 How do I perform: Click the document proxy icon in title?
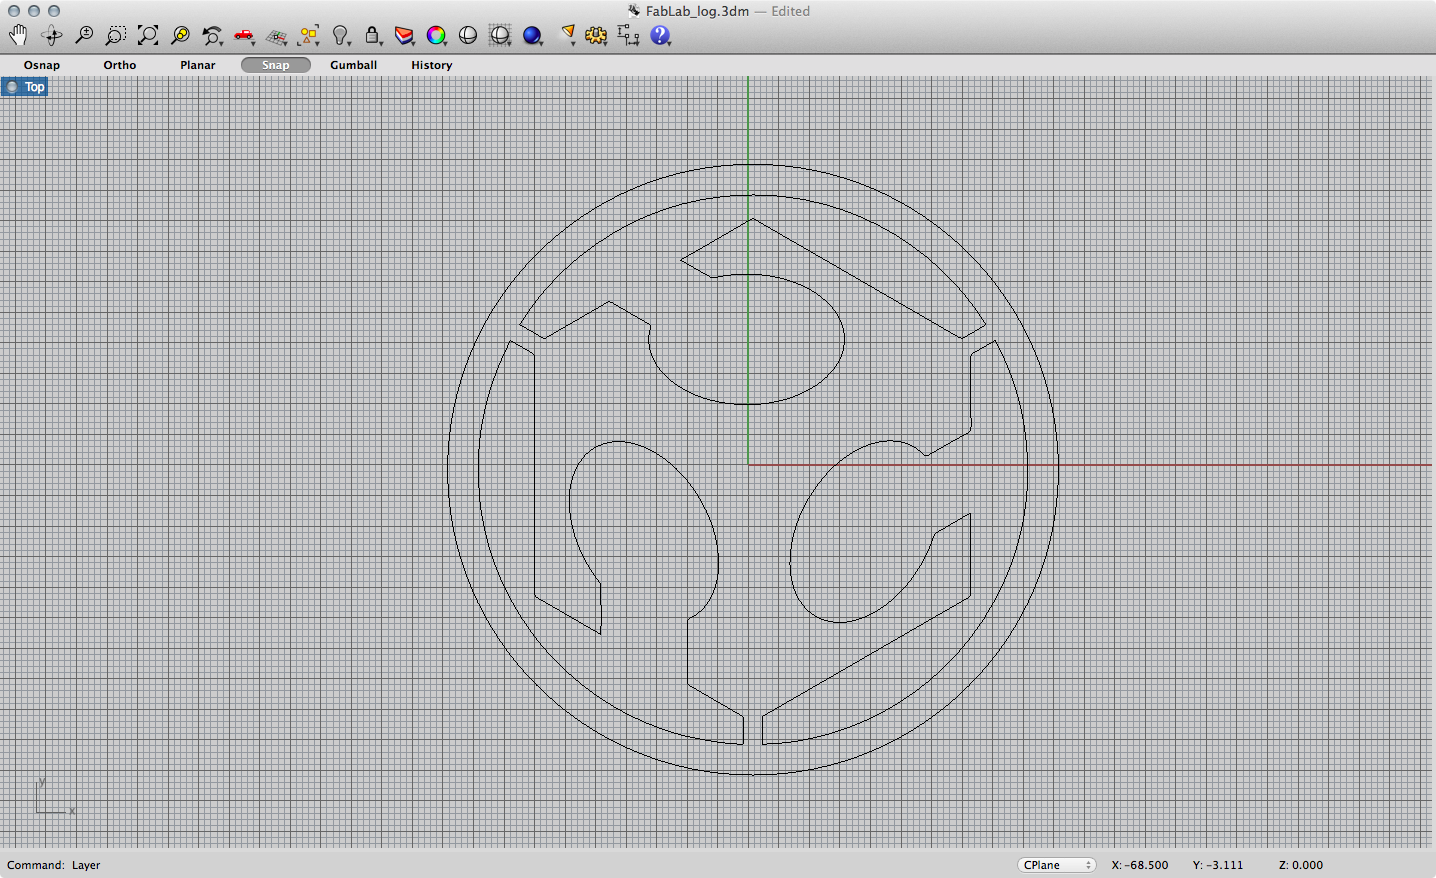[634, 11]
